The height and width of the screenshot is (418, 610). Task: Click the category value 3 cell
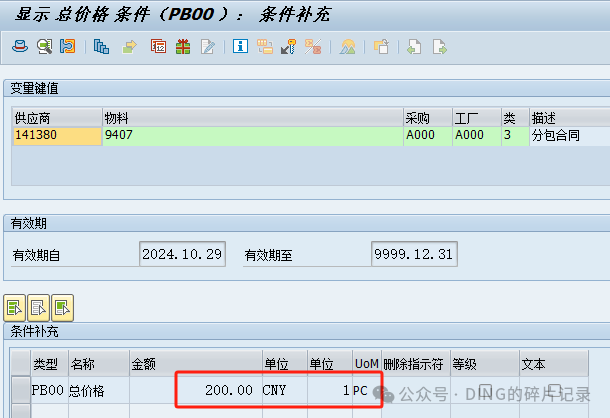(515, 136)
